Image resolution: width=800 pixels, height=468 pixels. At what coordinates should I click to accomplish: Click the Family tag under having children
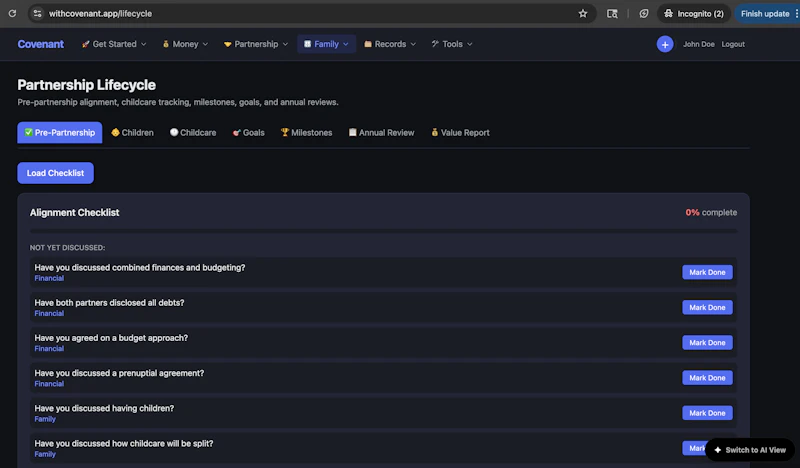pos(45,419)
